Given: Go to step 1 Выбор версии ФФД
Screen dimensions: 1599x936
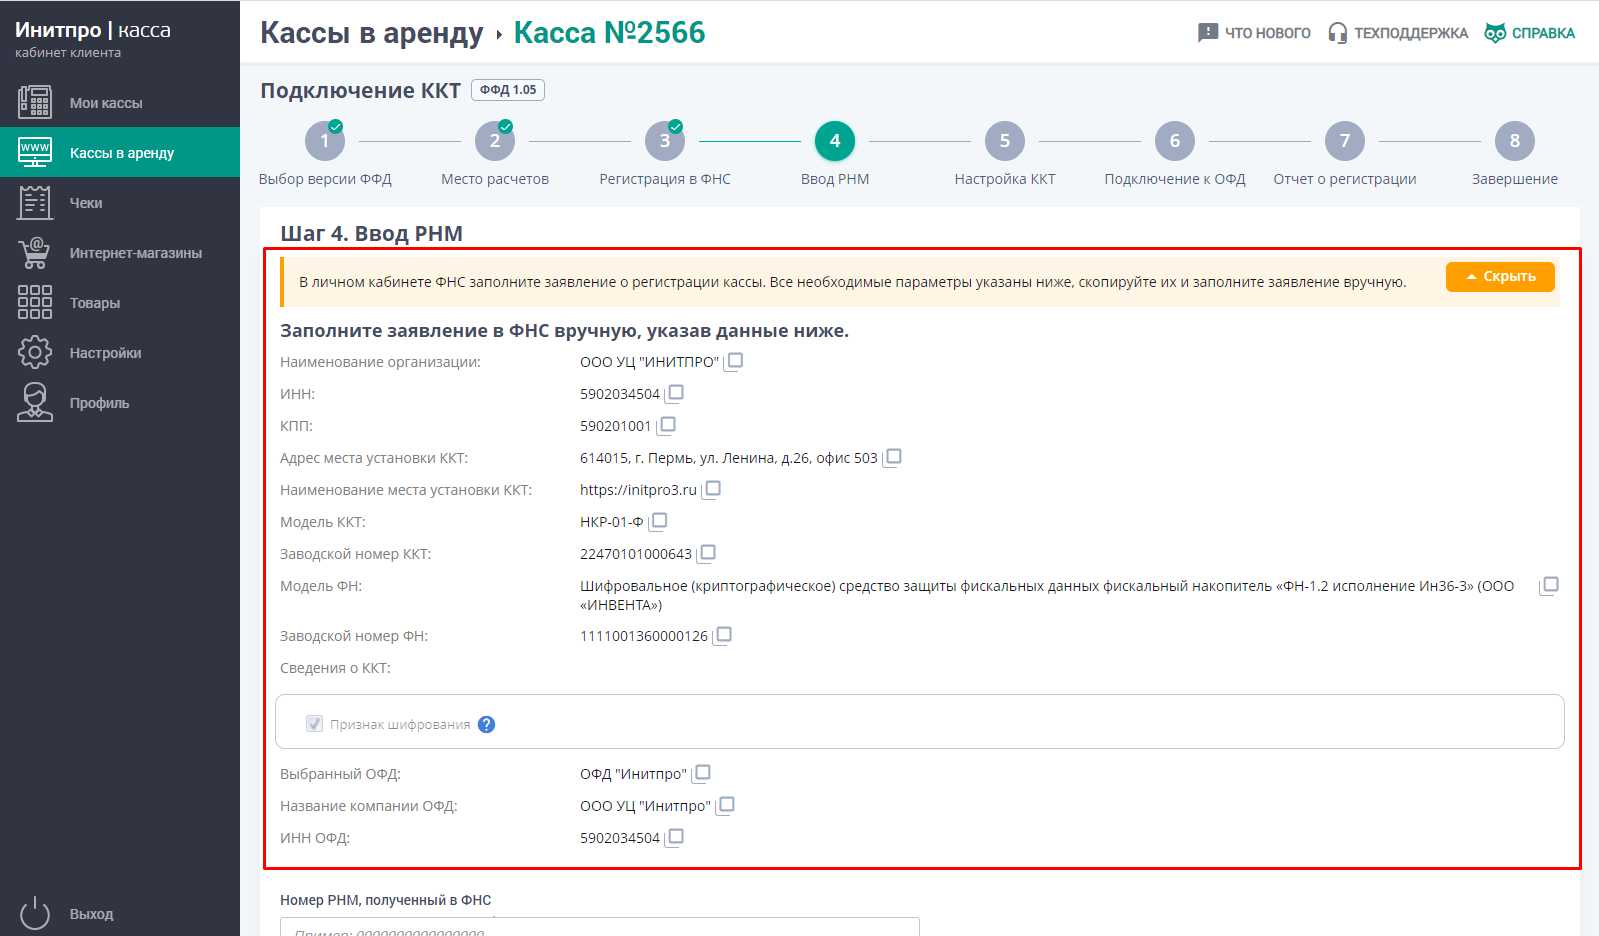Looking at the screenshot, I should (325, 141).
